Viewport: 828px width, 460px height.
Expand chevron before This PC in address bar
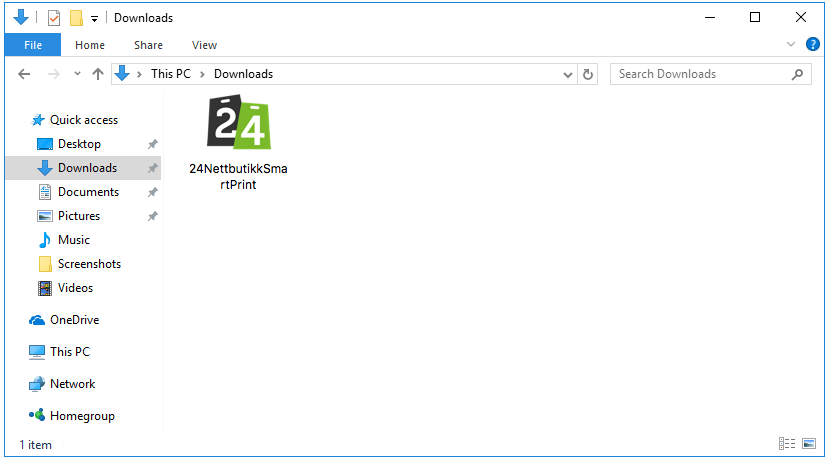[139, 74]
